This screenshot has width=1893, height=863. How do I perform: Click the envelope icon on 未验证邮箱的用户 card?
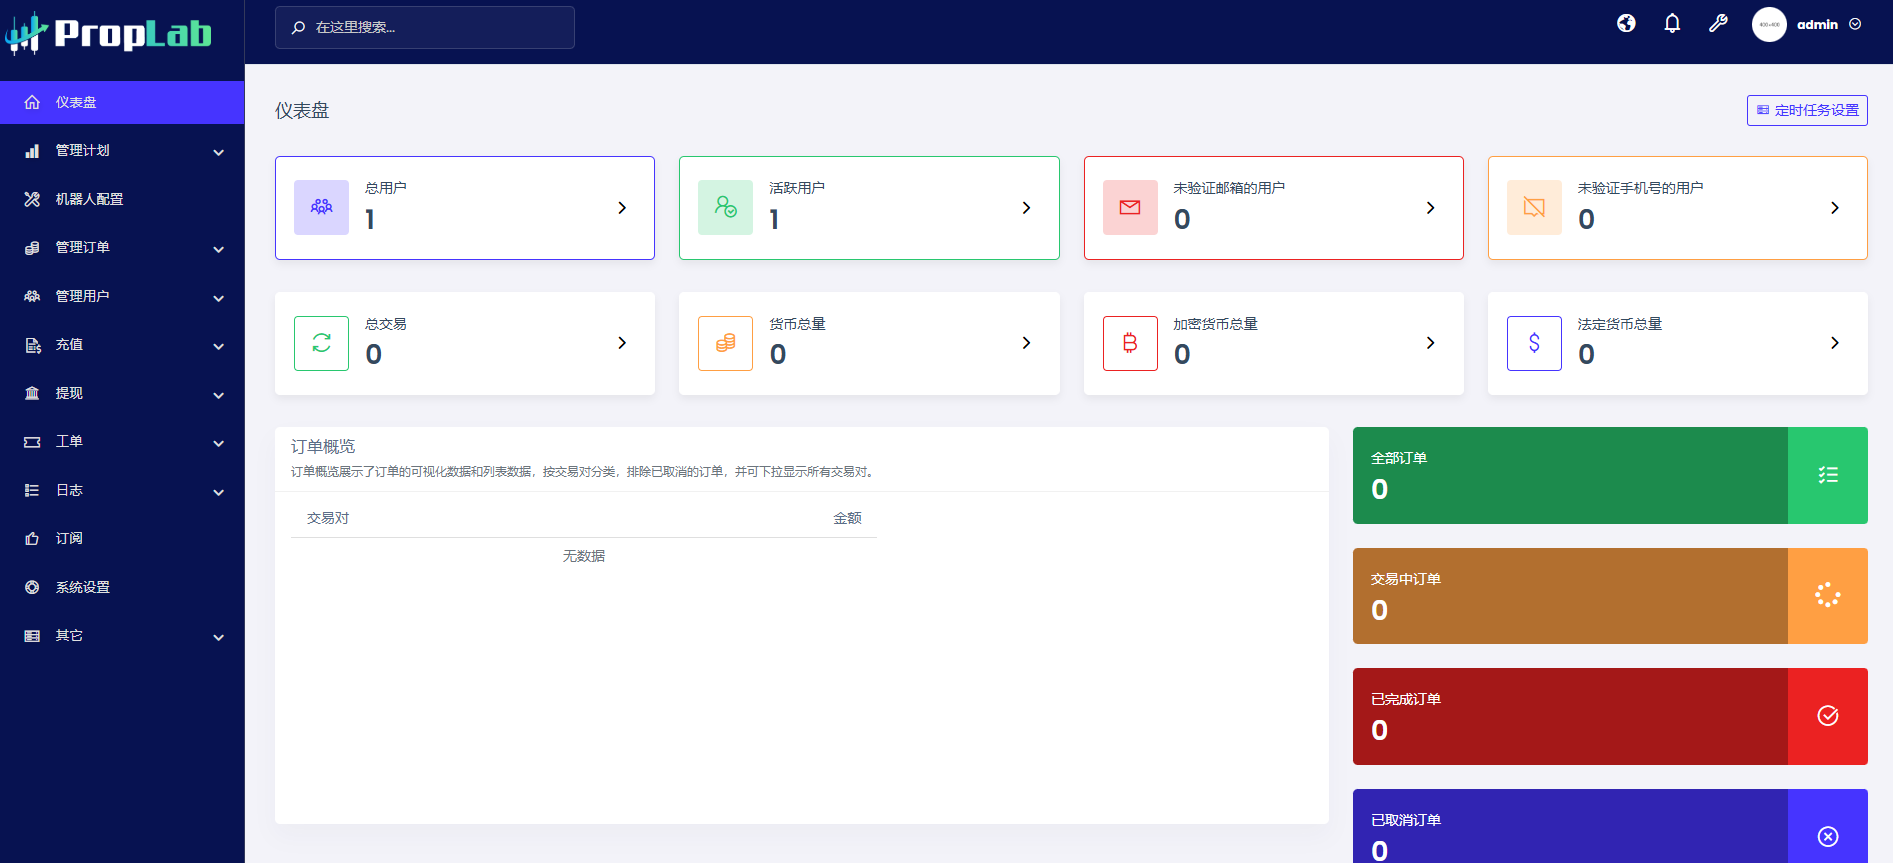coord(1130,207)
